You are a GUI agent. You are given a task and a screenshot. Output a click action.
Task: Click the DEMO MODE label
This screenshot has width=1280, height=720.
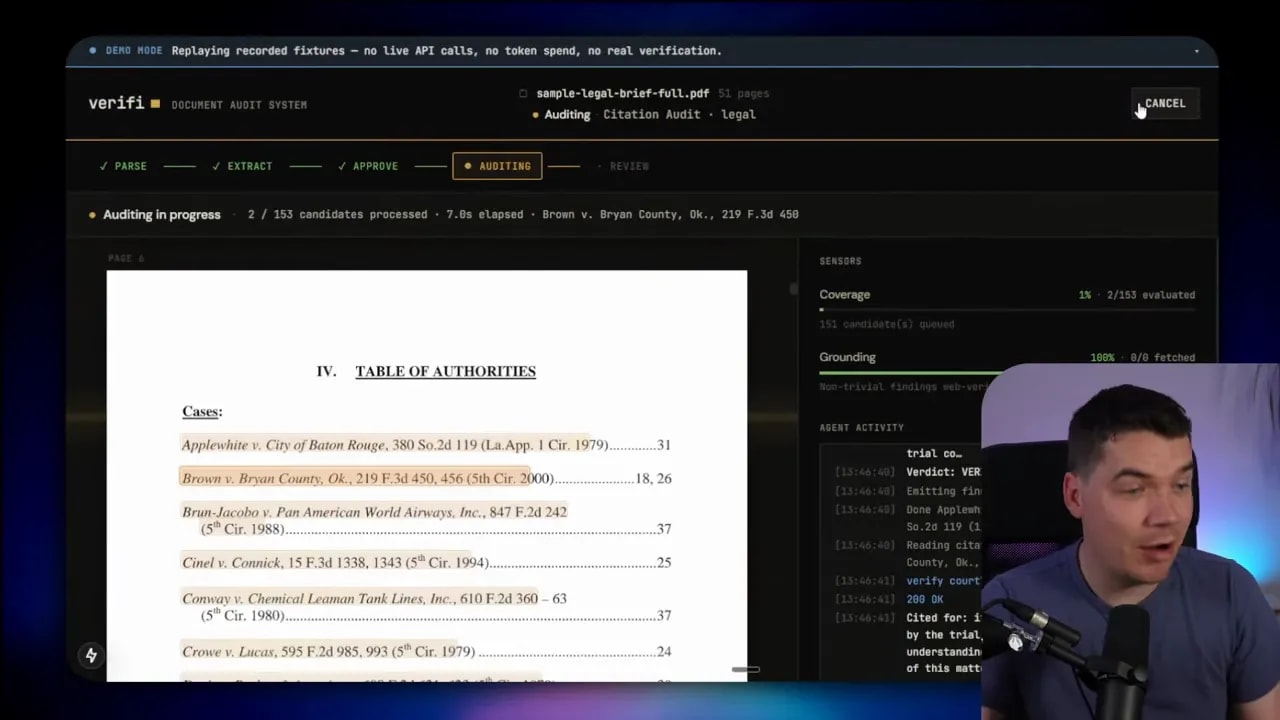coord(134,51)
